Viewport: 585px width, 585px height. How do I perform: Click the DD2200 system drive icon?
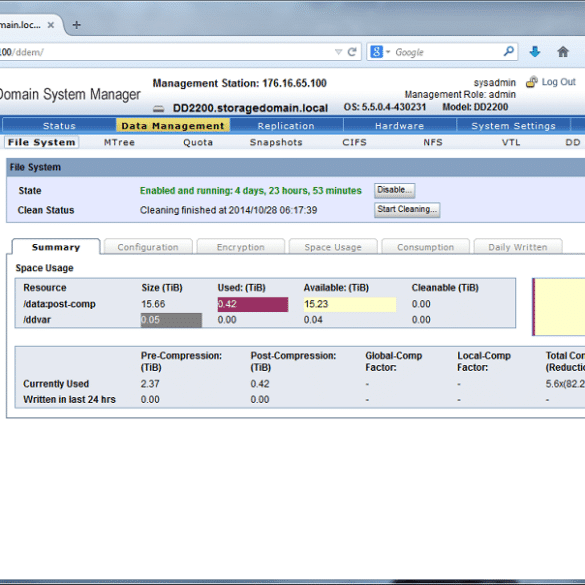pyautogui.click(x=159, y=109)
